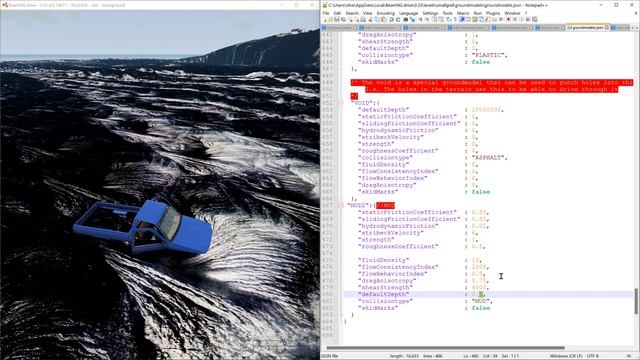
Task: Select the groundmodels.json tab
Action: click(x=587, y=28)
